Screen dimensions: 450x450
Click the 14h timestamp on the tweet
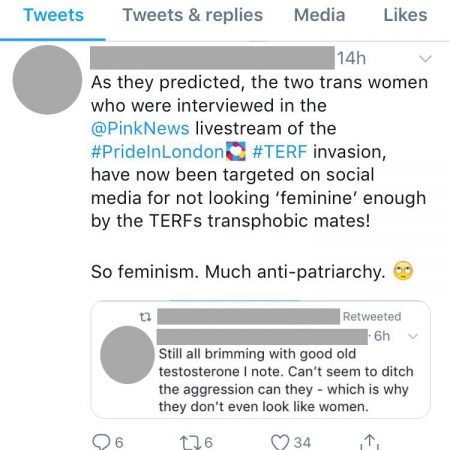pos(351,58)
